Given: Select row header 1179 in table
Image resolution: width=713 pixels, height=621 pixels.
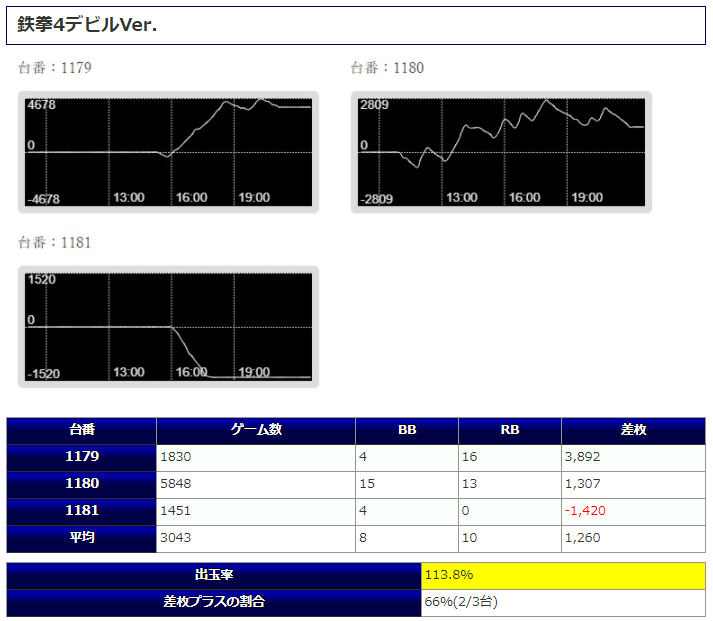Looking at the screenshot, I should [82, 457].
